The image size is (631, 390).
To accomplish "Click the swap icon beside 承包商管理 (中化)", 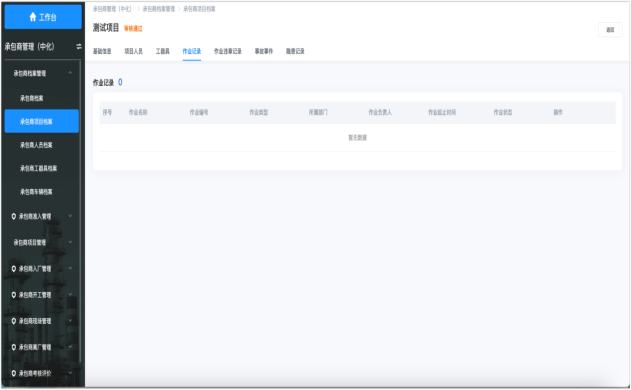I will tap(79, 47).
